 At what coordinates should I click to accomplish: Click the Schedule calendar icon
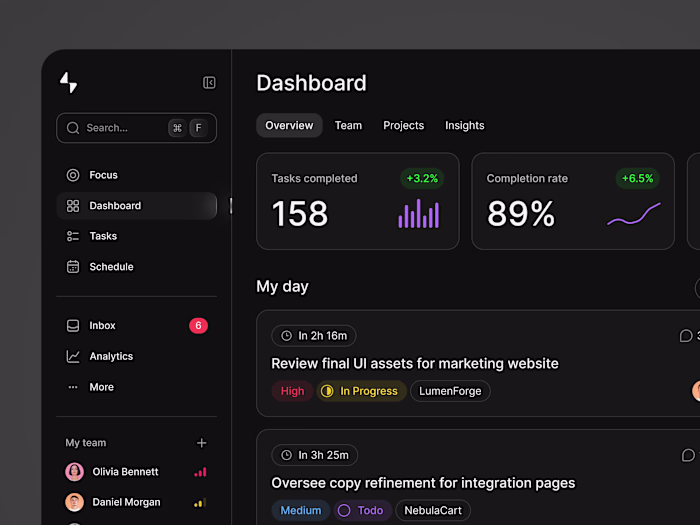tap(73, 267)
